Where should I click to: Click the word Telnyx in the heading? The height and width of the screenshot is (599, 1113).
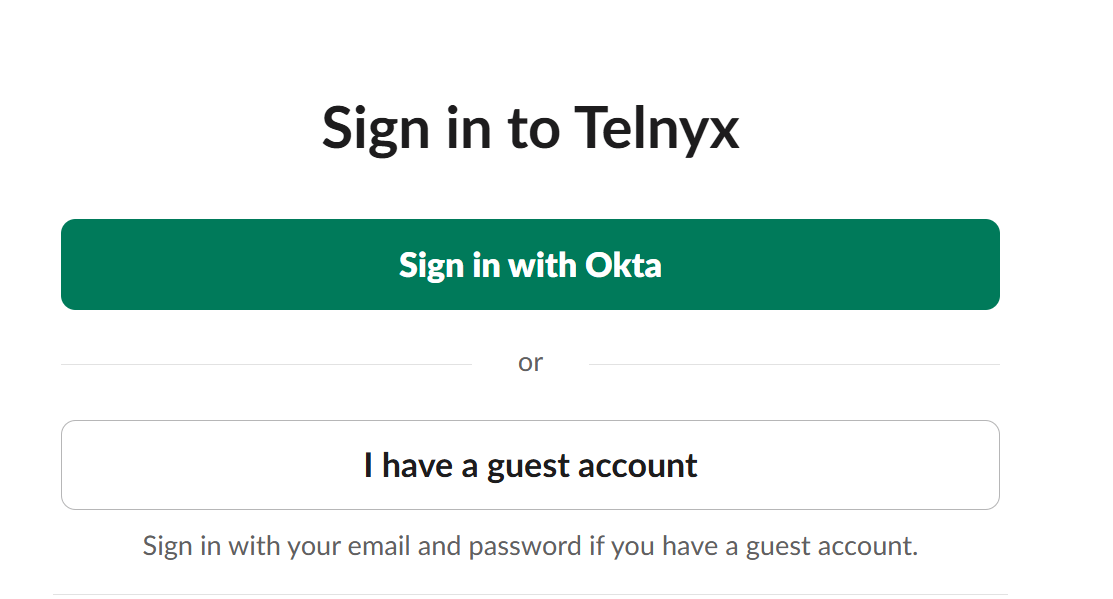[x=660, y=128]
